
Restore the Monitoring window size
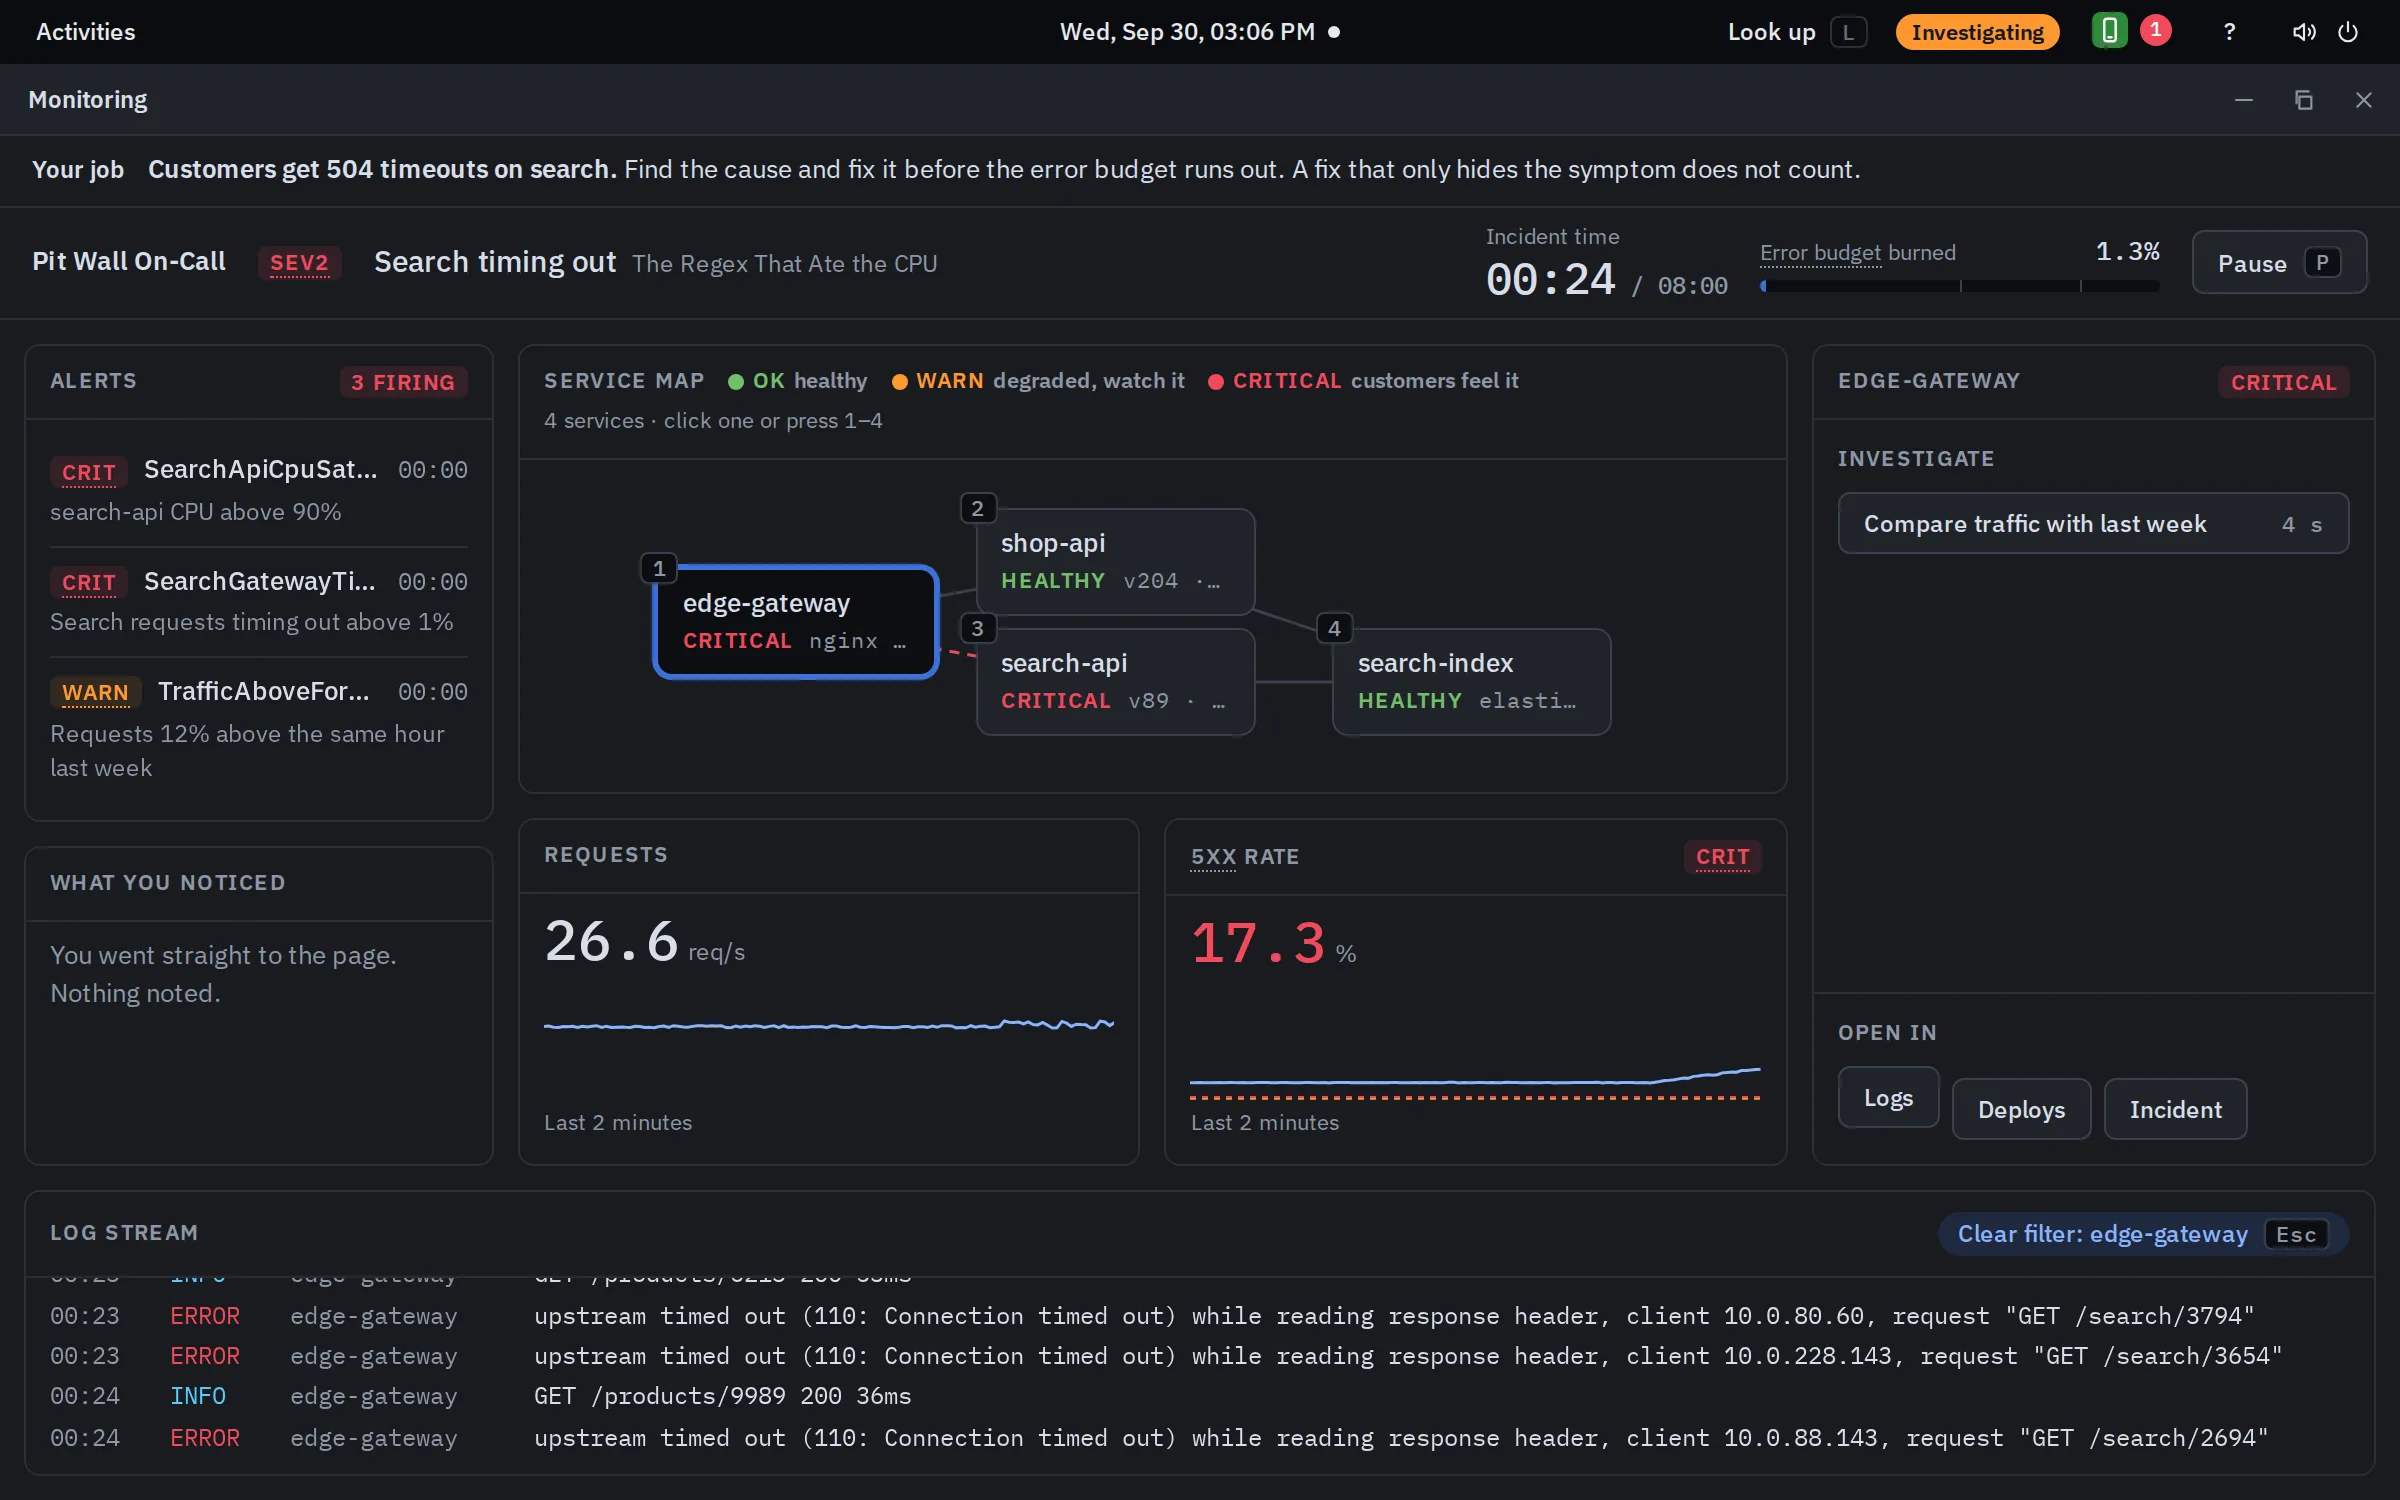click(2304, 100)
